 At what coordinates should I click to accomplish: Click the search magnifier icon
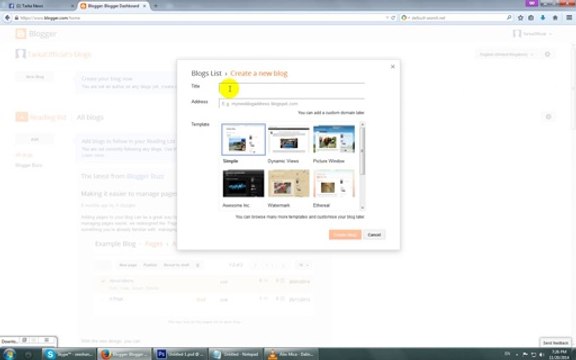tap(509, 18)
